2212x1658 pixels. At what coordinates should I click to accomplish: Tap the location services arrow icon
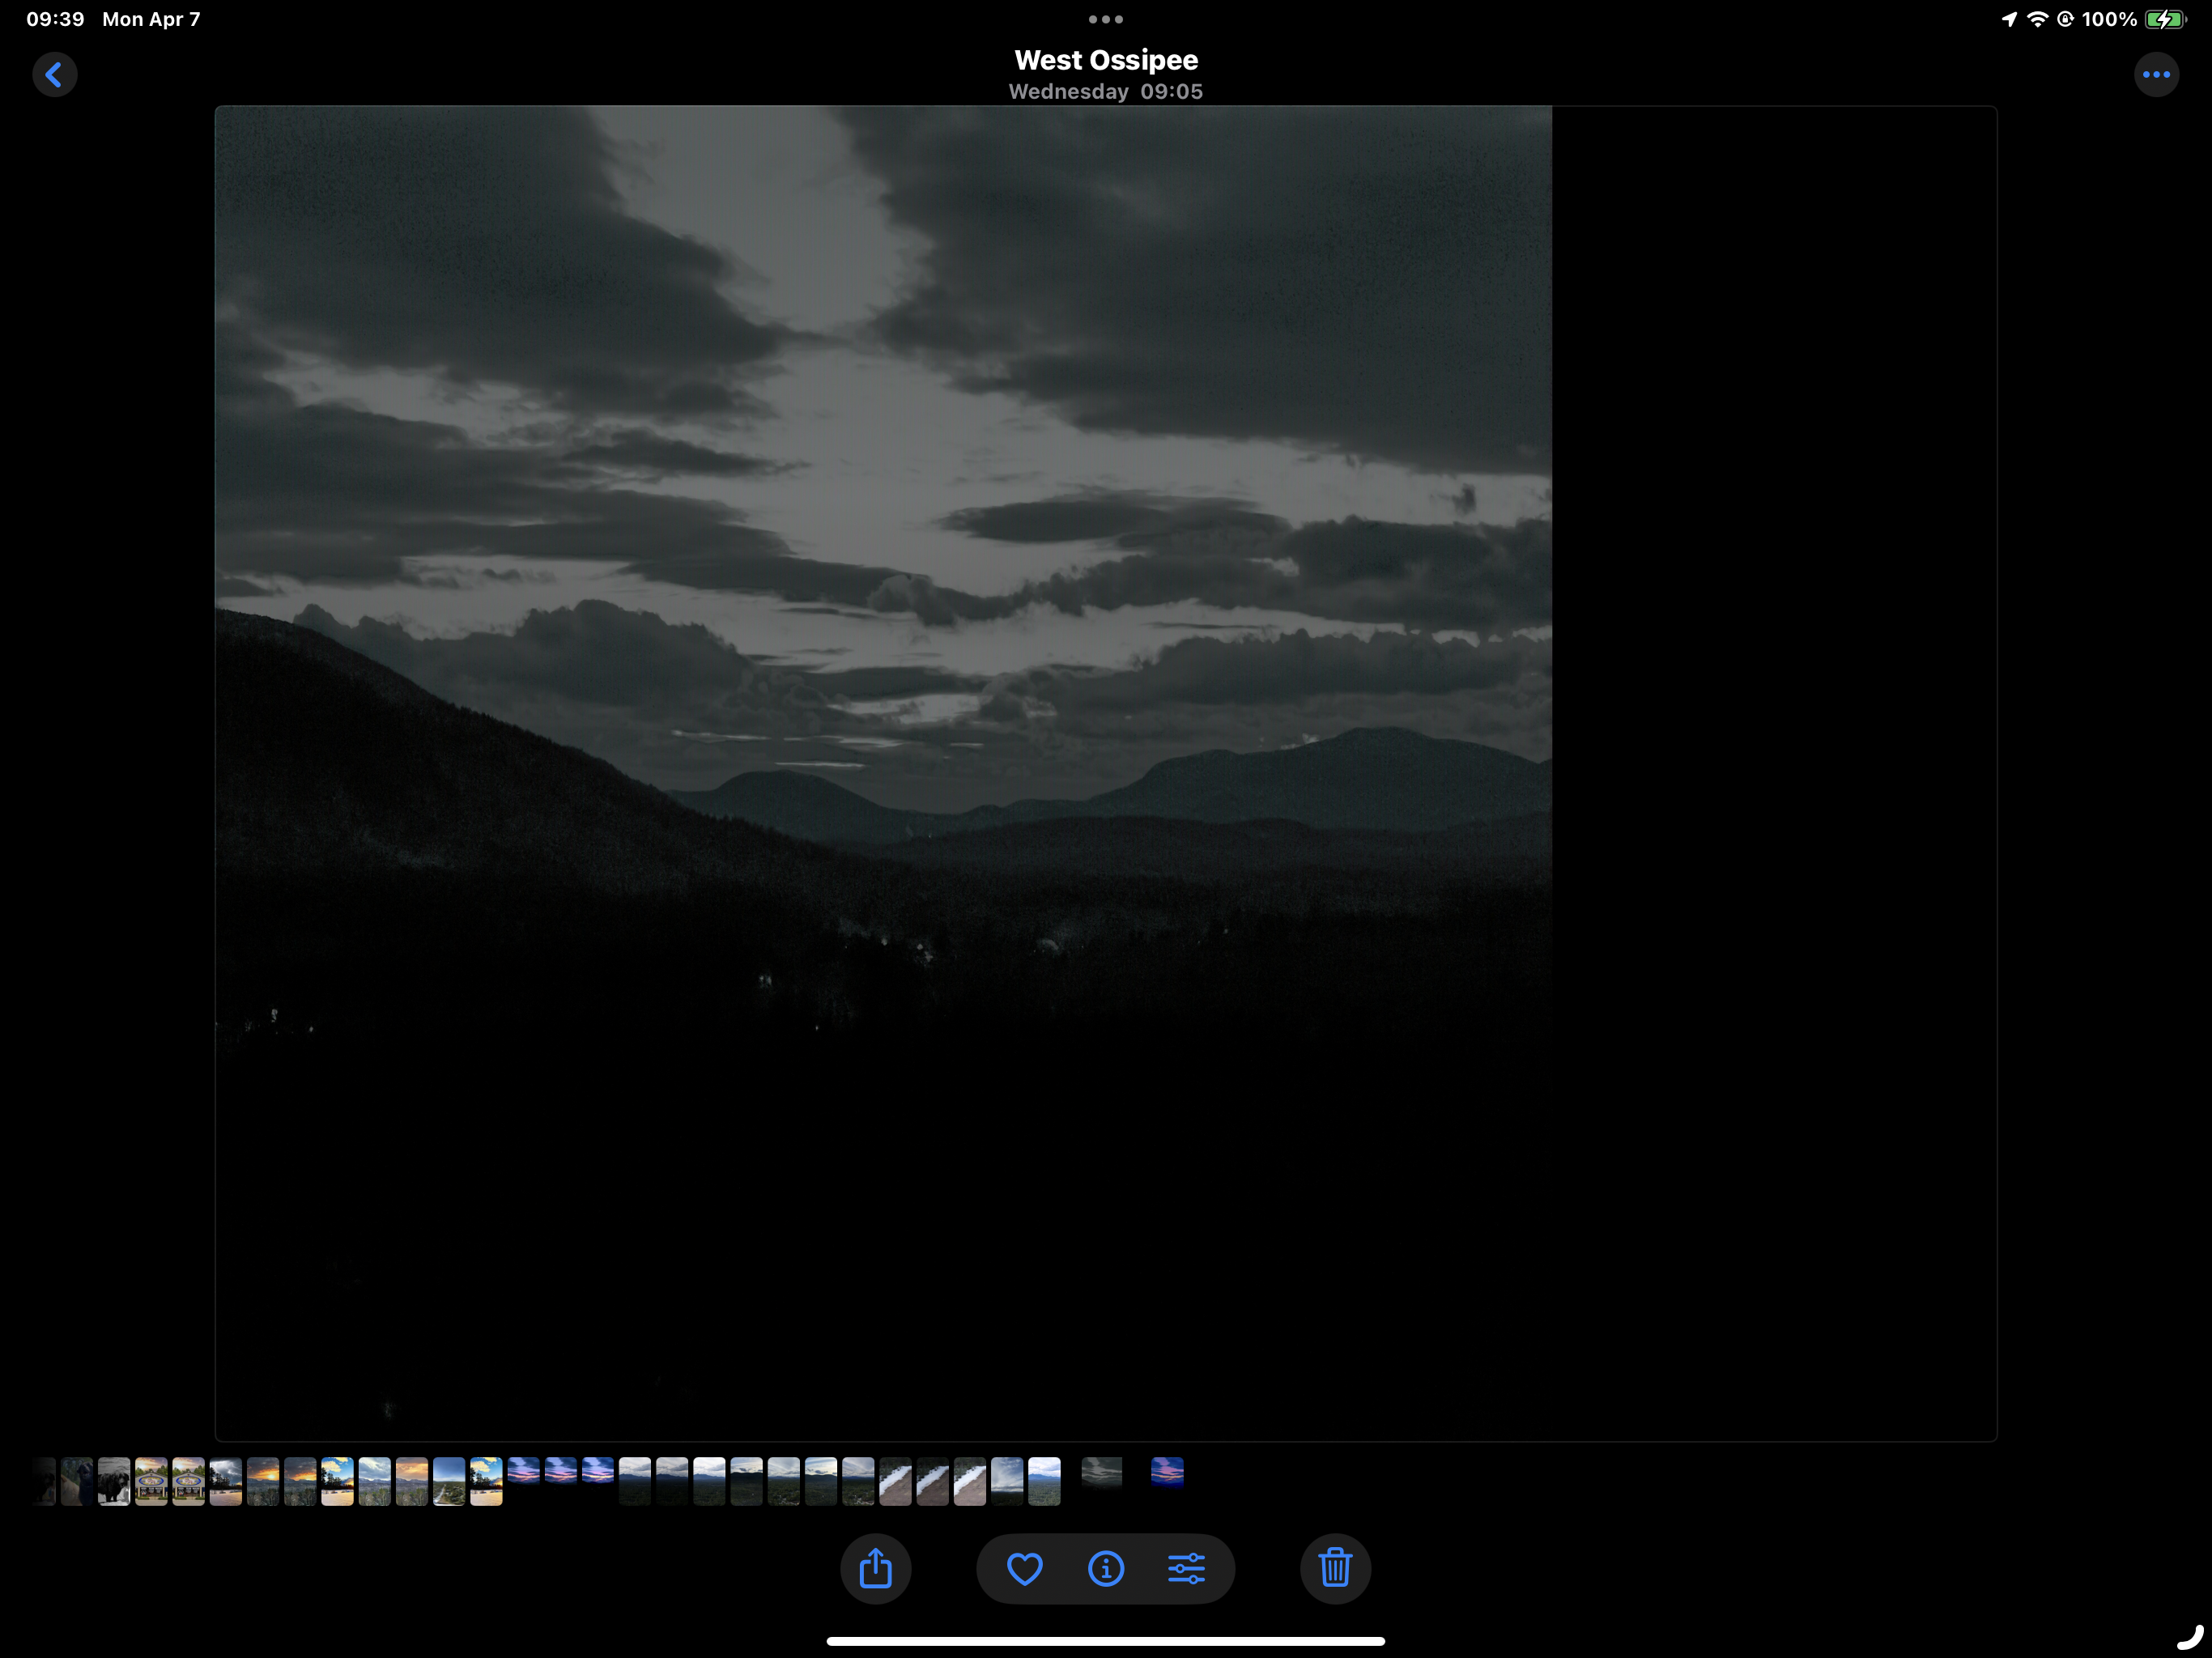[2009, 19]
